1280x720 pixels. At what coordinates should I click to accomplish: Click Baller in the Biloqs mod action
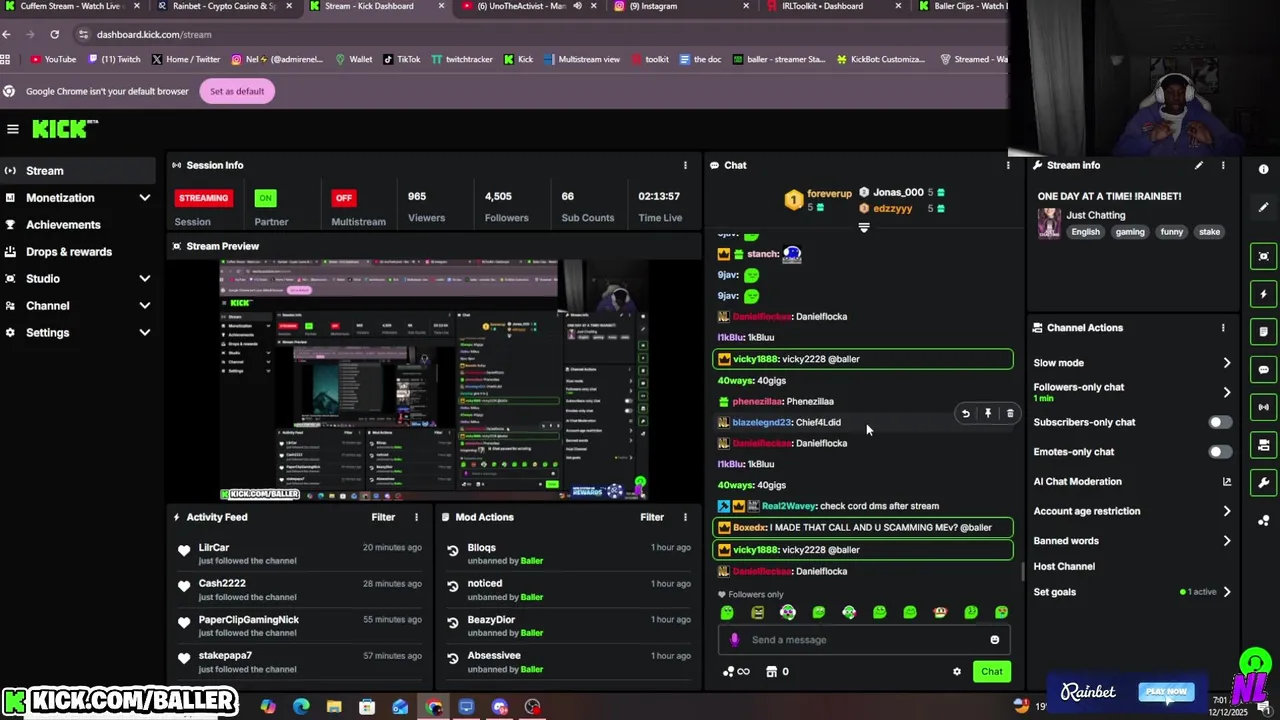pyautogui.click(x=532, y=561)
